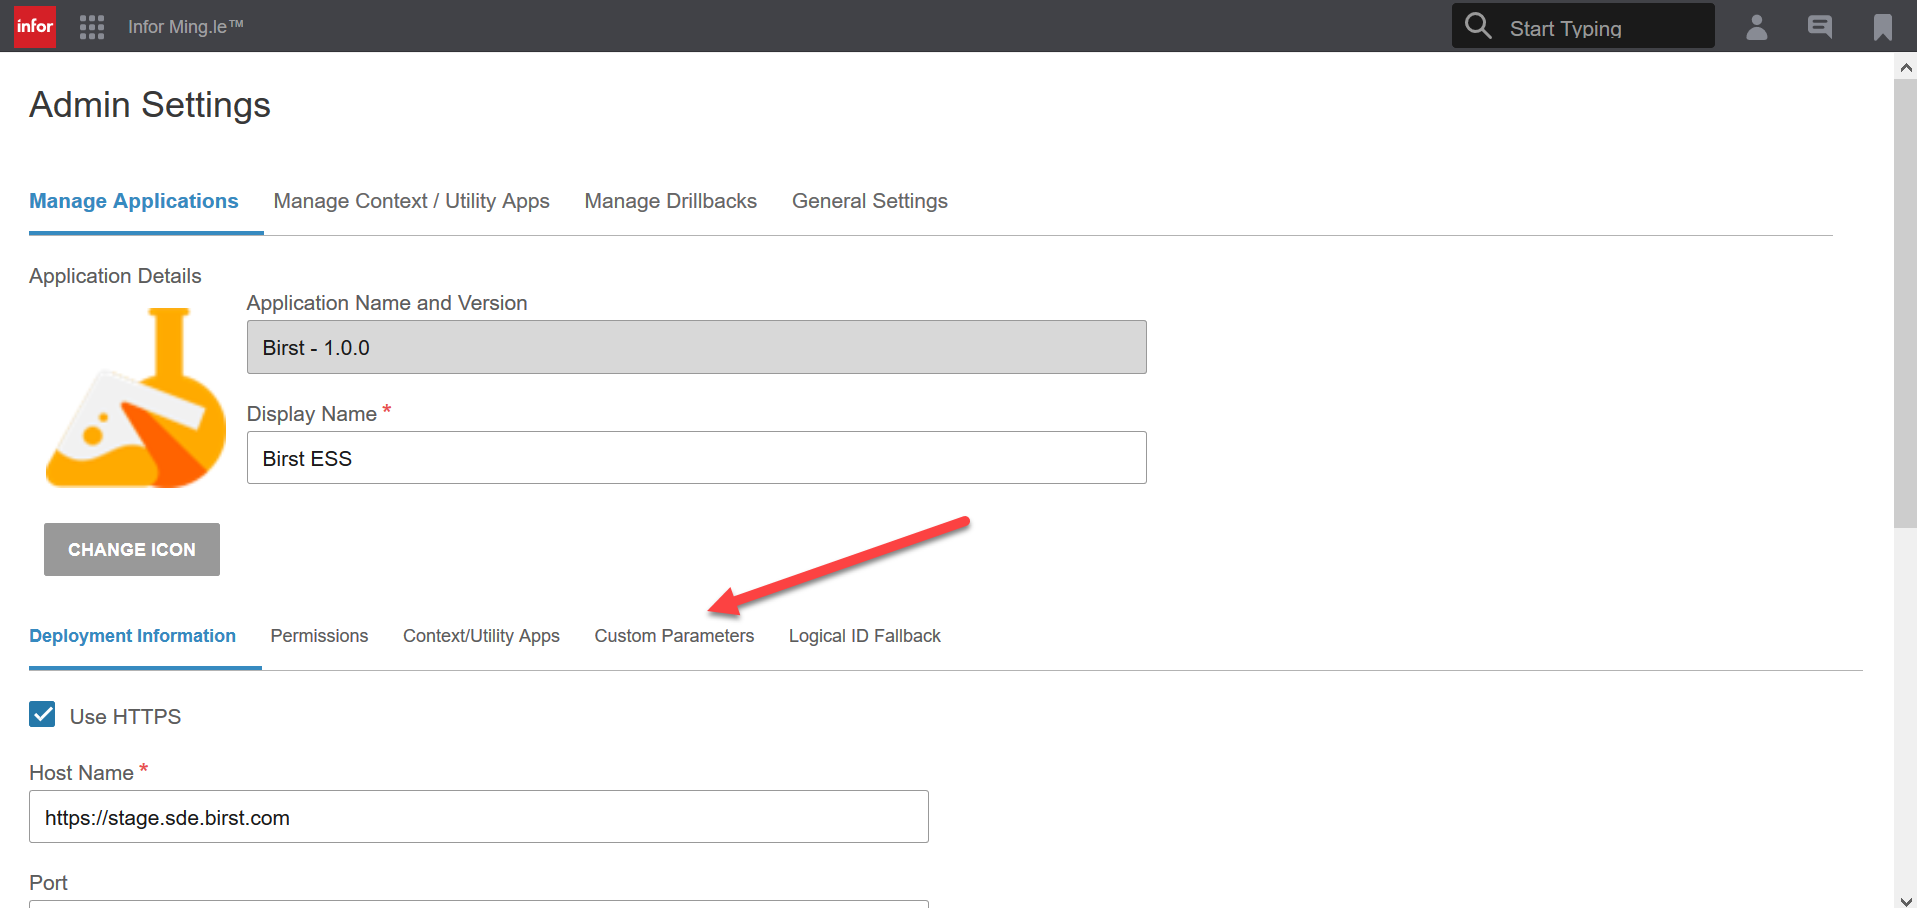The height and width of the screenshot is (908, 1917).
Task: Go to the General Settings tab
Action: click(870, 201)
